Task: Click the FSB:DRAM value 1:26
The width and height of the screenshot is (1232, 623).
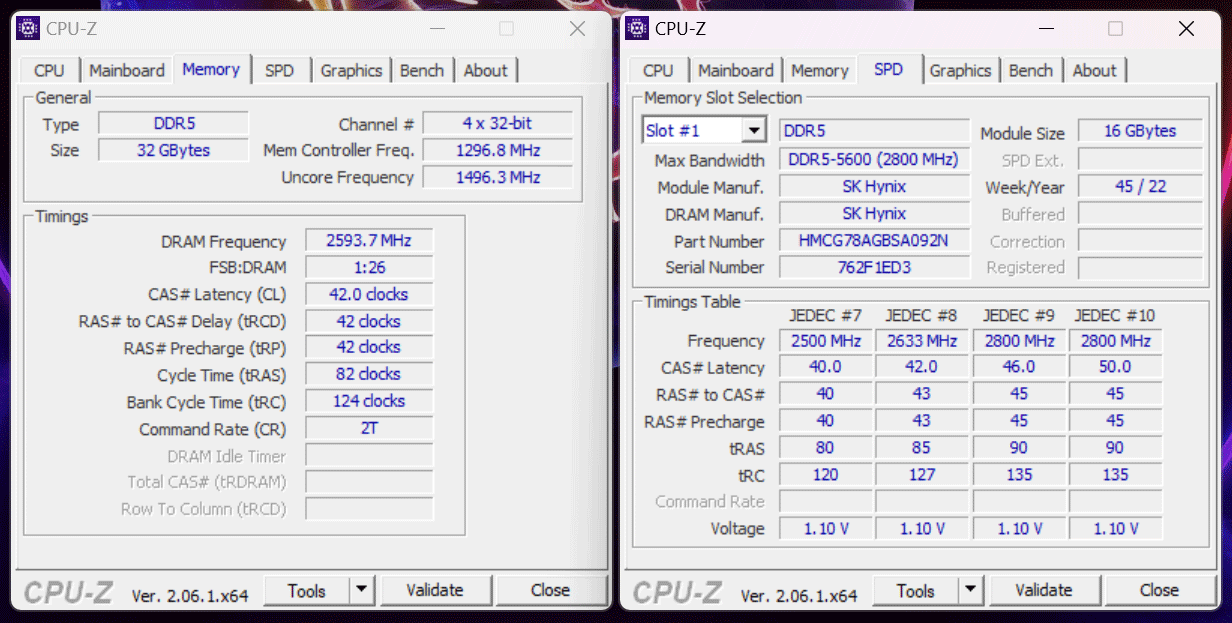Action: coord(369,267)
